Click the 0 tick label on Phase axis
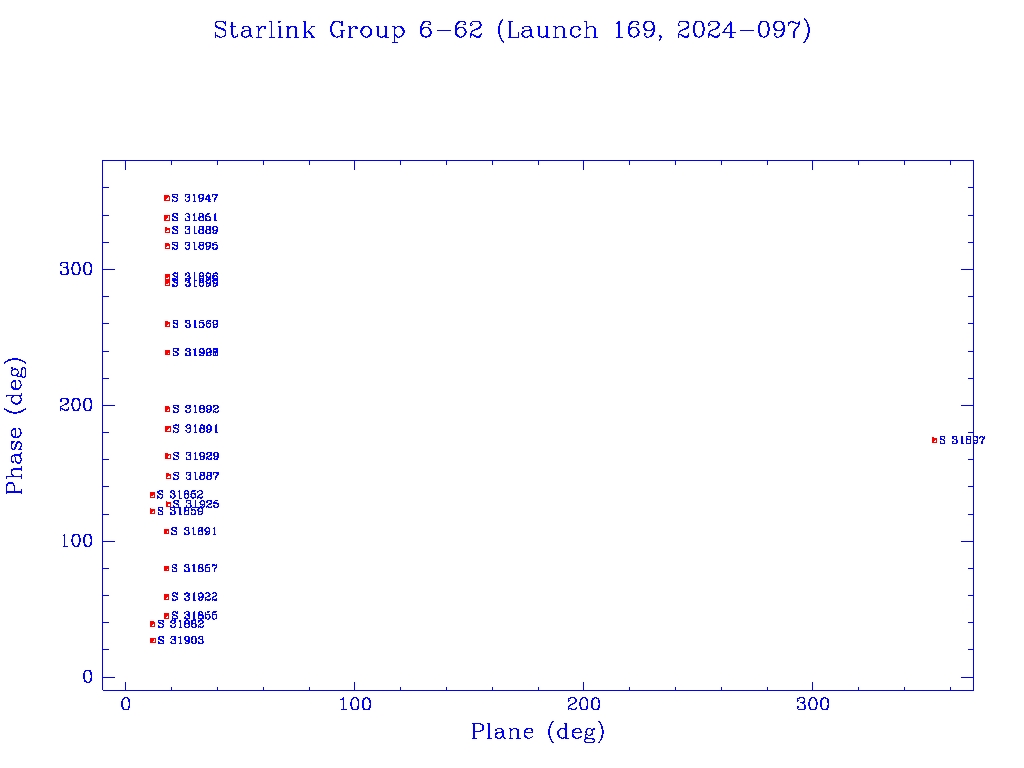The width and height of the screenshot is (1024, 768). [x=88, y=677]
